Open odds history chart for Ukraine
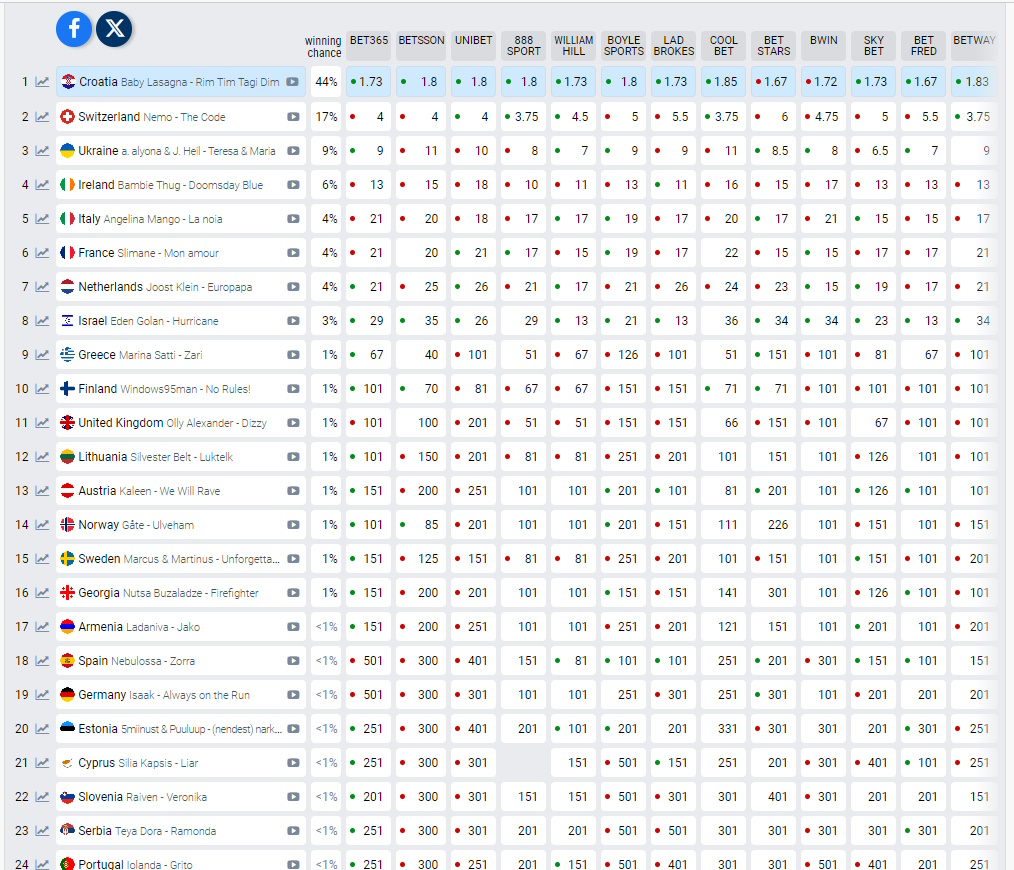 [42, 151]
